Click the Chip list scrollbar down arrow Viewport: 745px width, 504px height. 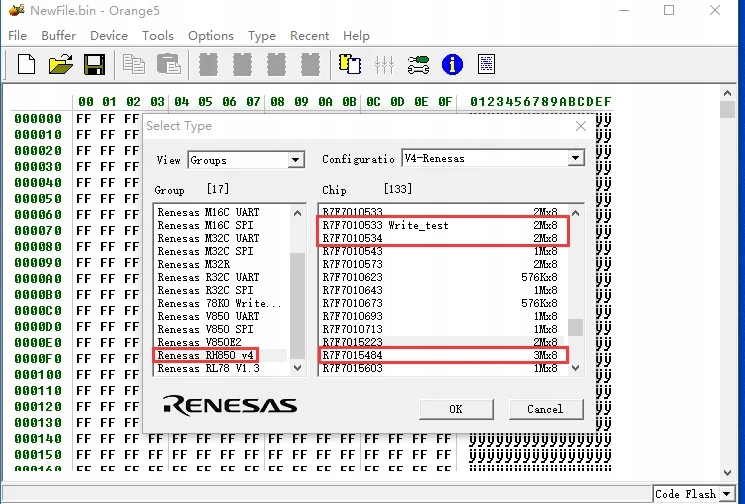tap(575, 369)
